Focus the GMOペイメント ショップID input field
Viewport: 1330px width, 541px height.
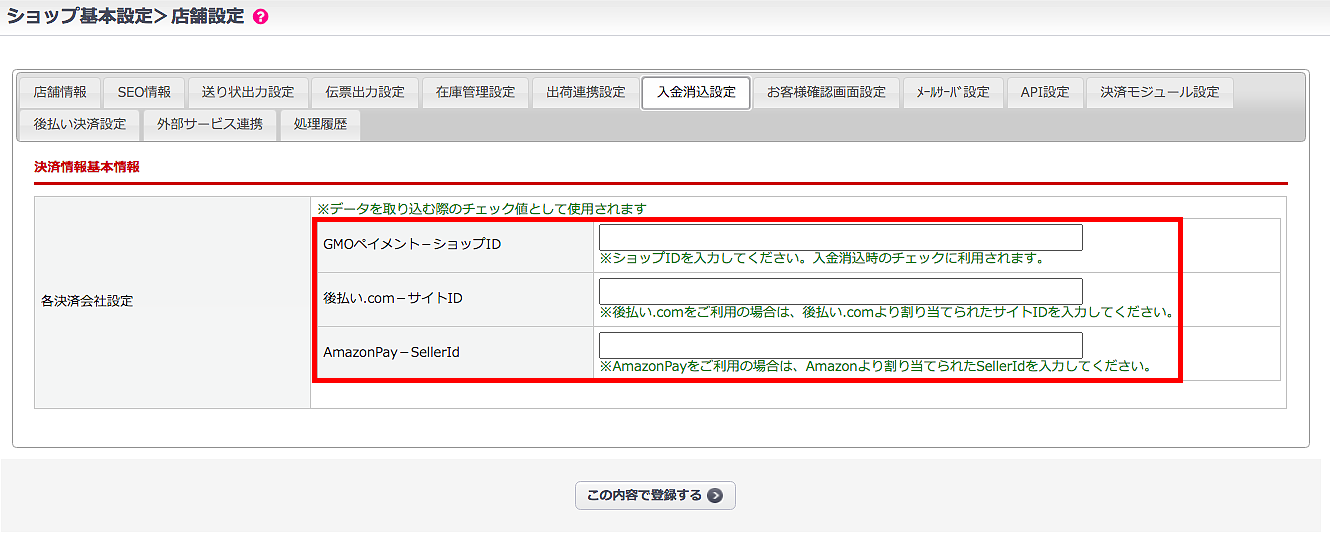click(840, 237)
